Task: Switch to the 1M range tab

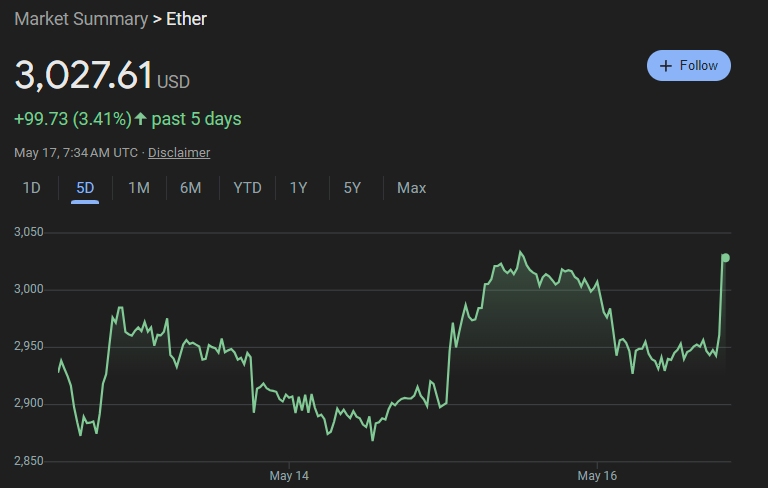Action: point(139,188)
